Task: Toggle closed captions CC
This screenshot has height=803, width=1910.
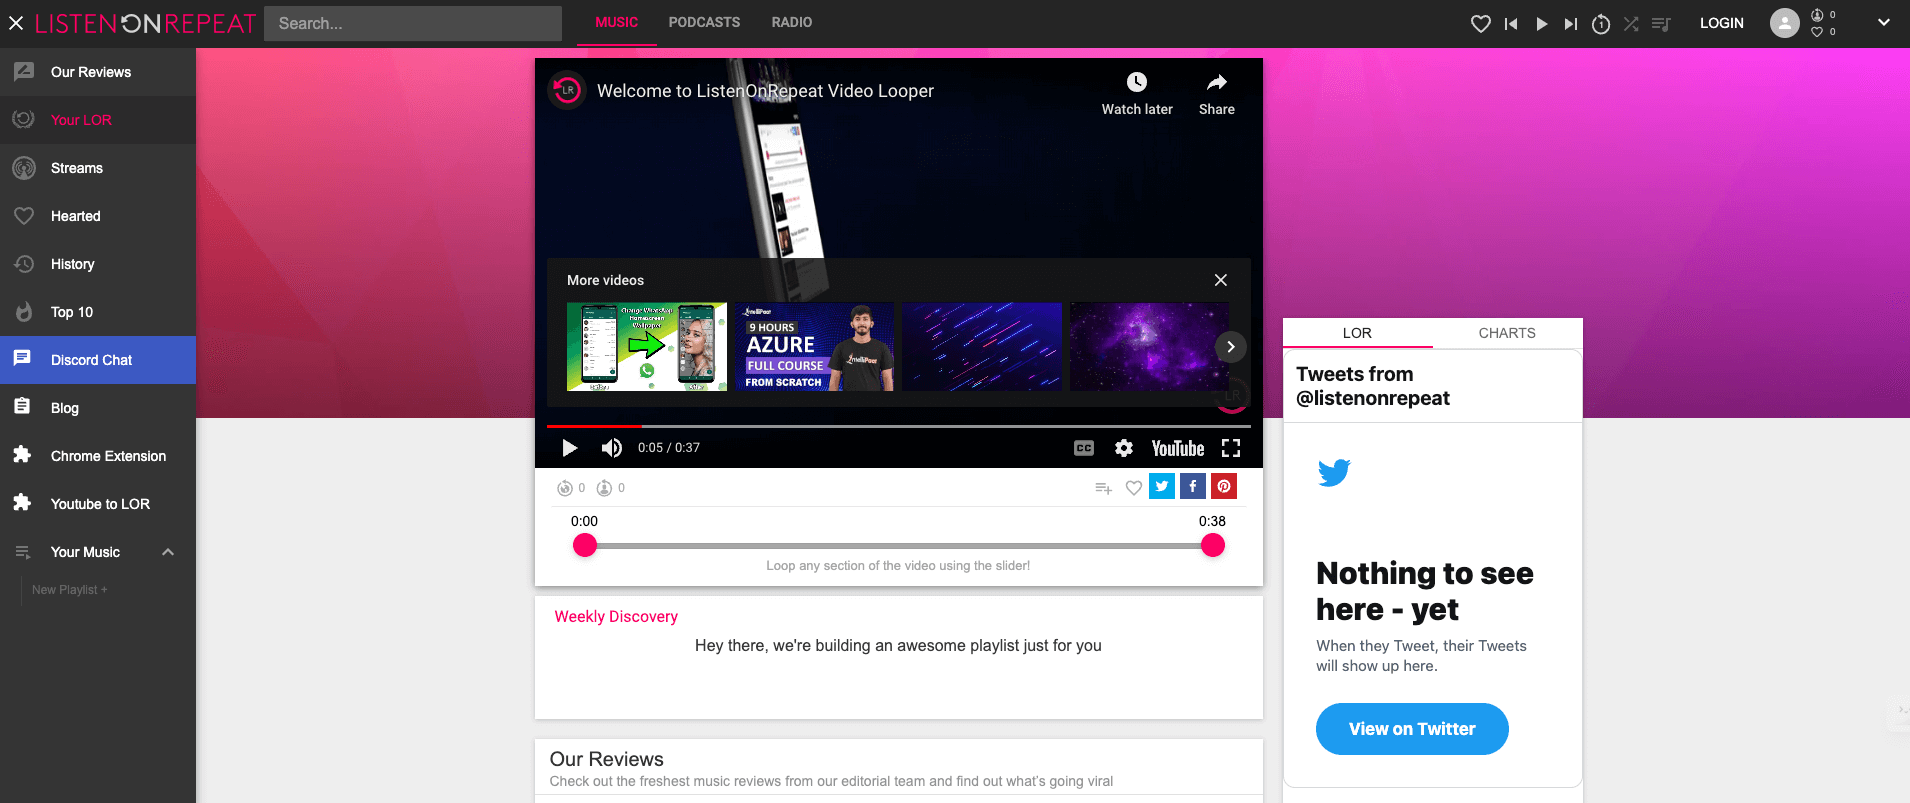Action: [1084, 448]
